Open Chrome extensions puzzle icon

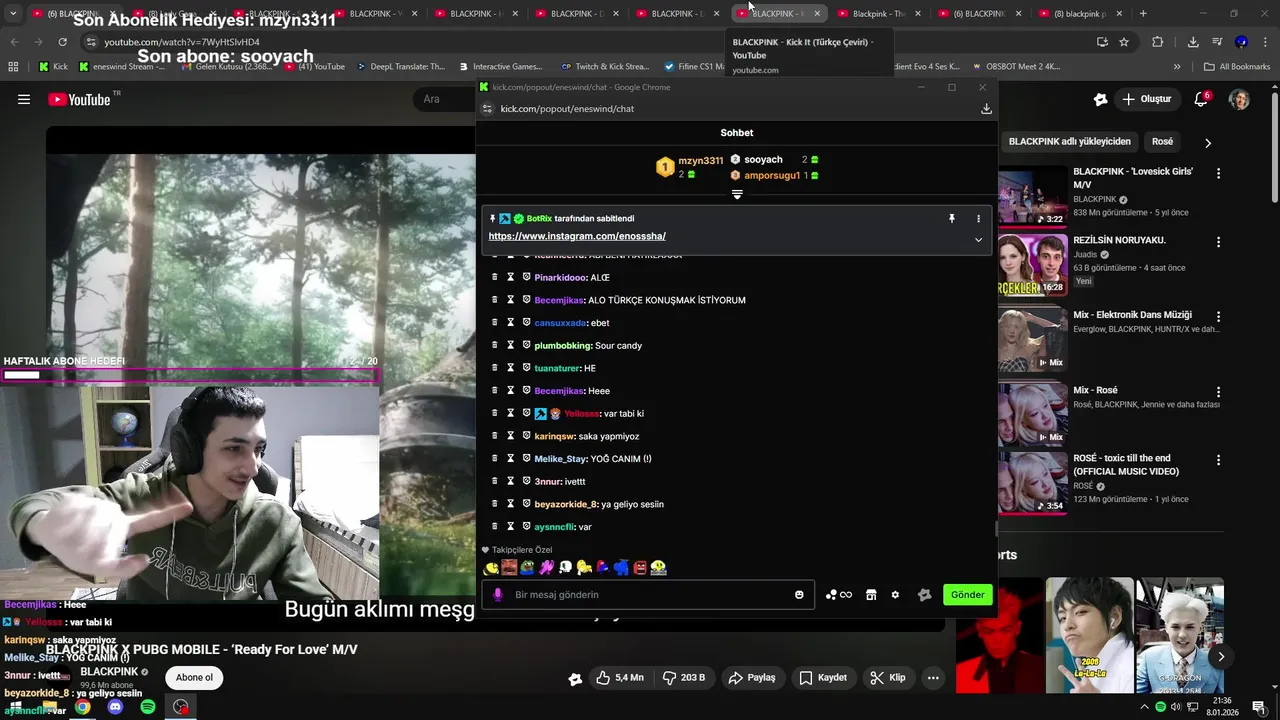tap(1158, 42)
